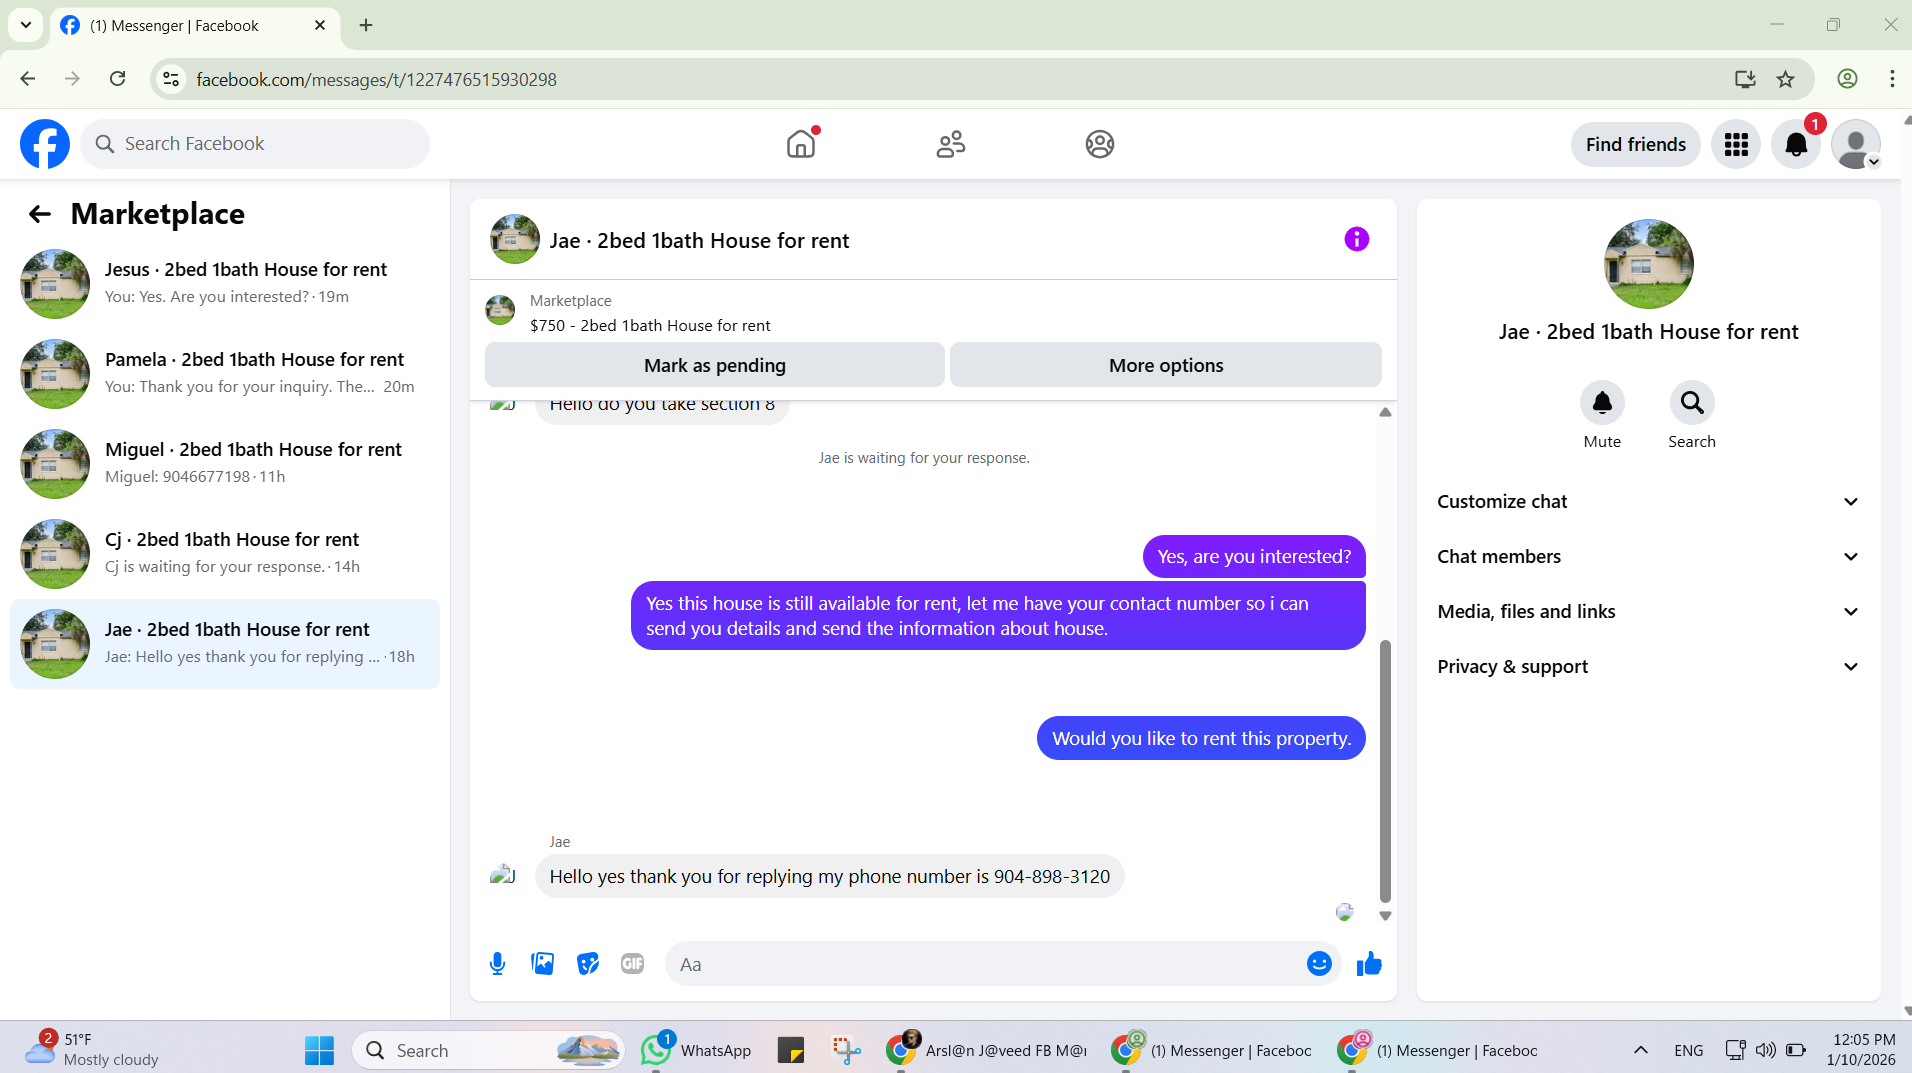1912x1073 pixels.
Task: Expand Customize chat section
Action: [x=1648, y=502]
